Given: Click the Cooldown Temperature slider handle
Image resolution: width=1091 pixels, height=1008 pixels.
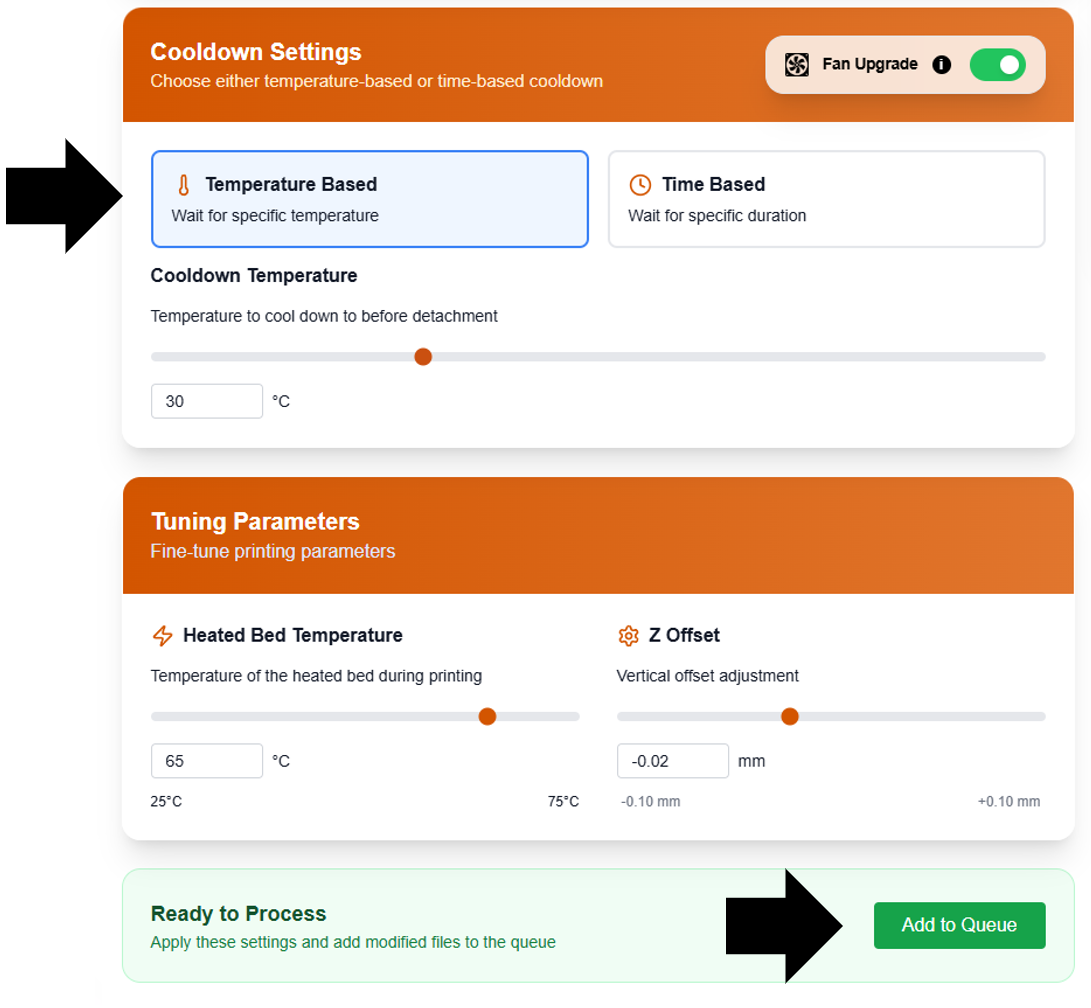Looking at the screenshot, I should 423,356.
